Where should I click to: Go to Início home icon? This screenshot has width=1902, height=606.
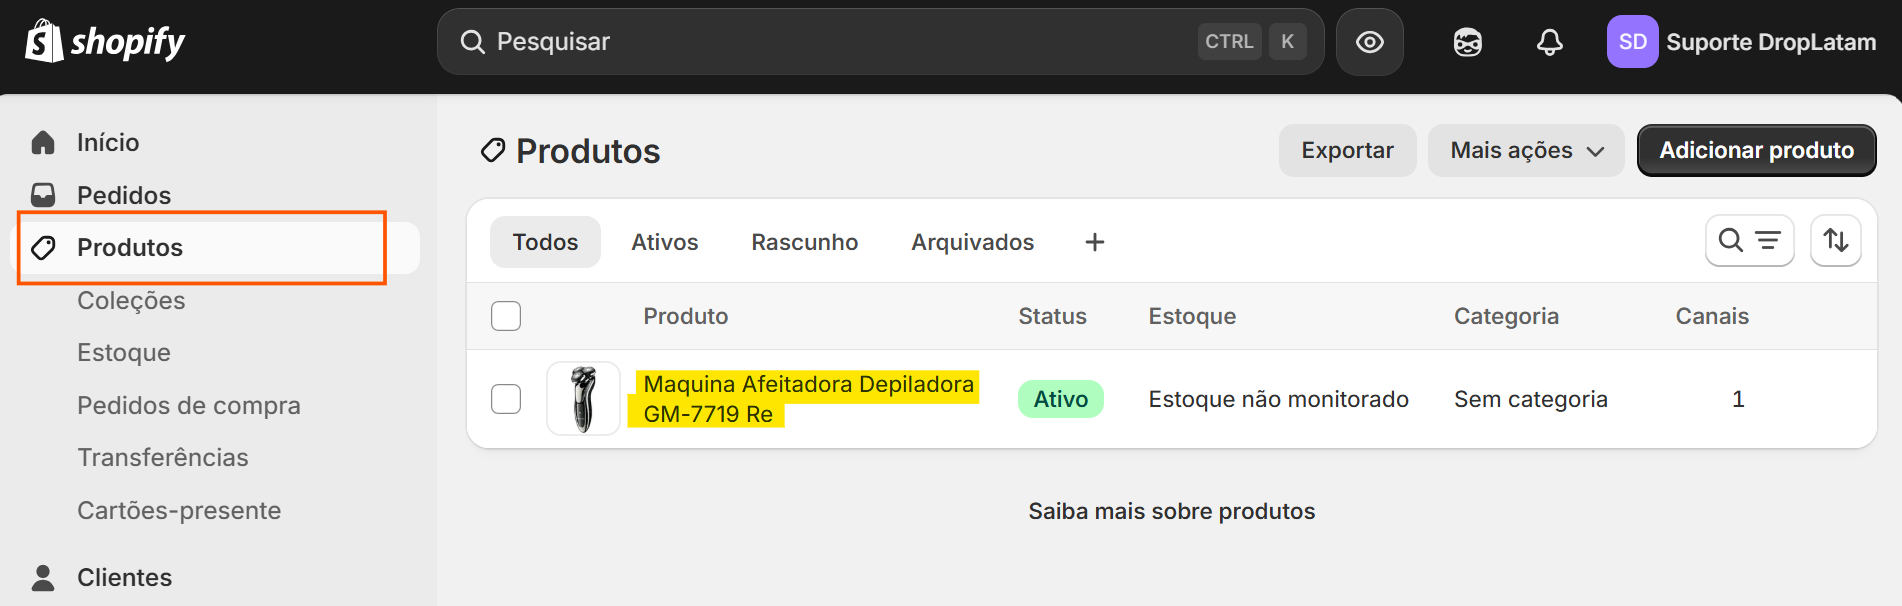(x=43, y=143)
